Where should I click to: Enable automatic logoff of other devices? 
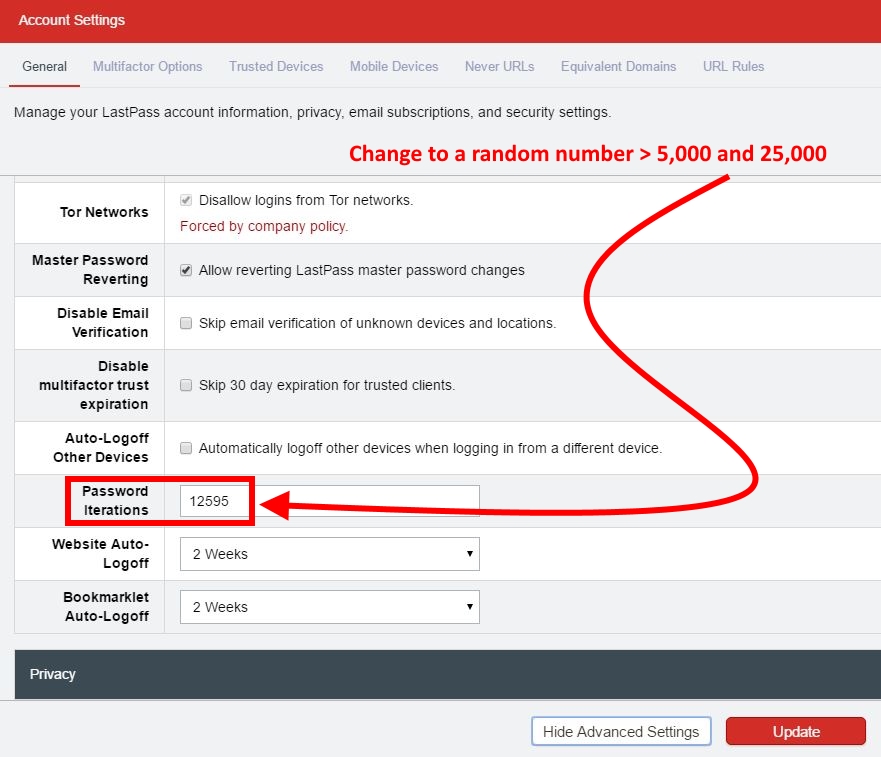pyautogui.click(x=185, y=447)
